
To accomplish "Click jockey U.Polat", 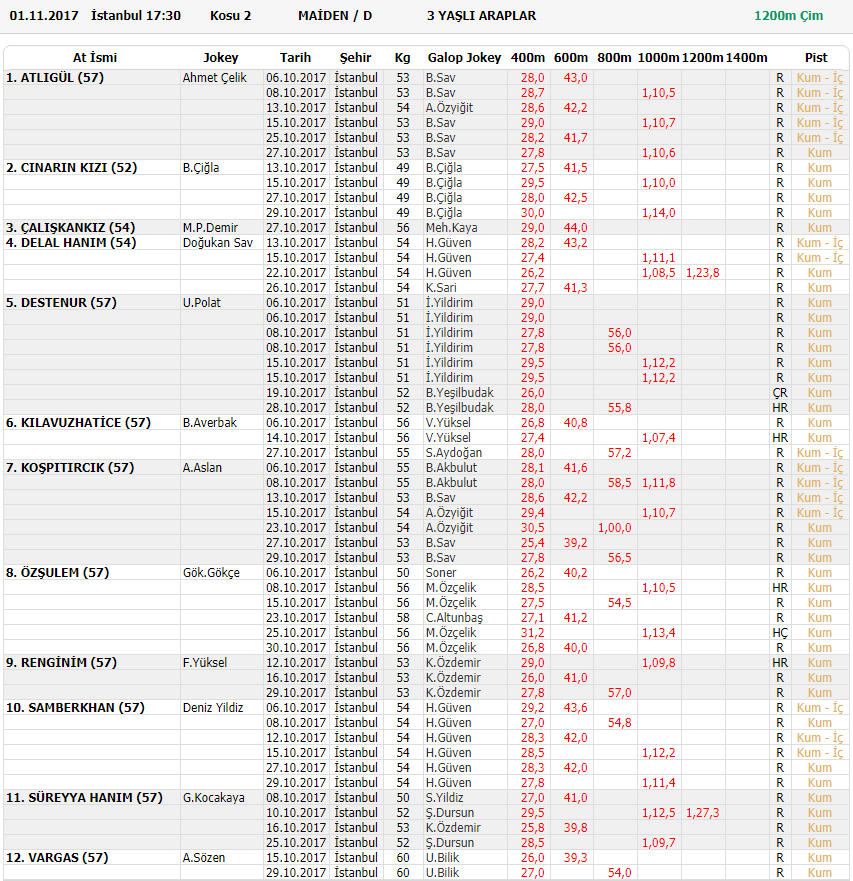I will click(x=202, y=302).
